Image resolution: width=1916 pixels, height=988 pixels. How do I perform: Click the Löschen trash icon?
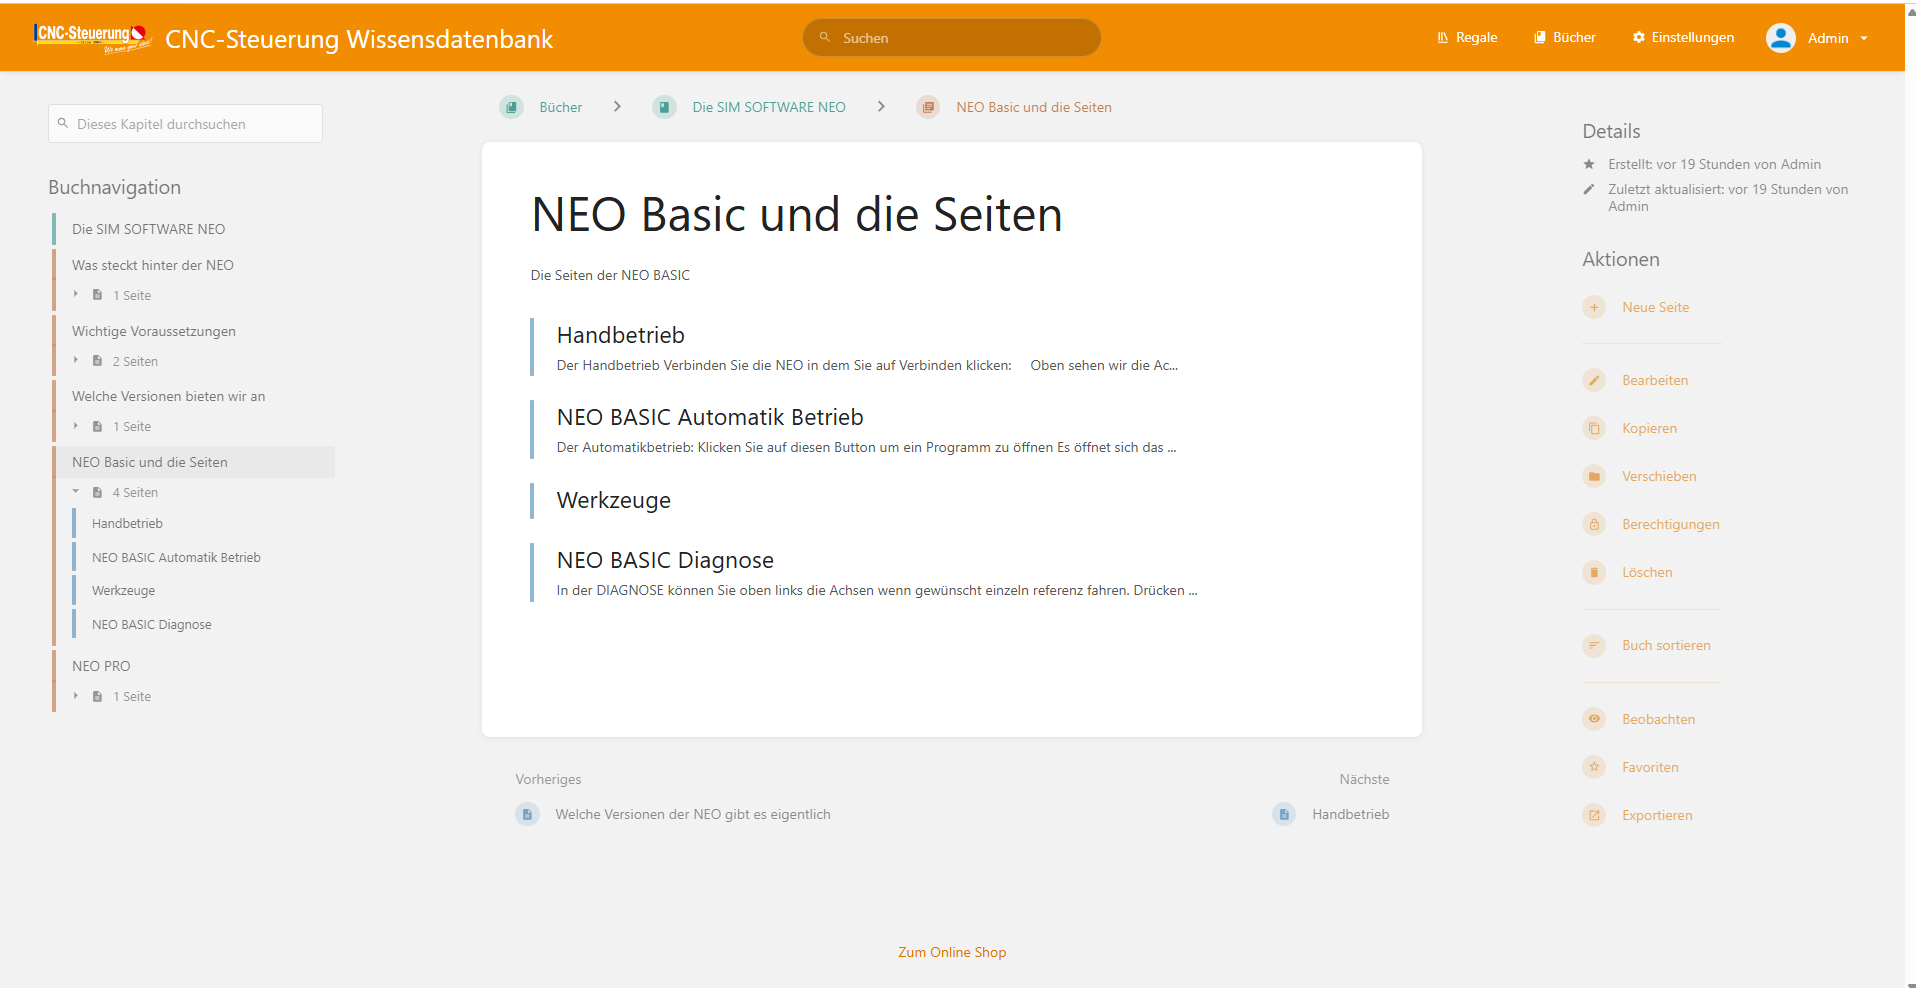[1594, 573]
